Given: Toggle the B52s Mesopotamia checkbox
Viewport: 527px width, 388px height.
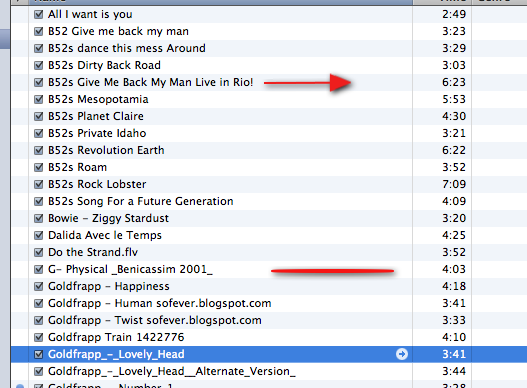Looking at the screenshot, I should tap(39, 100).
